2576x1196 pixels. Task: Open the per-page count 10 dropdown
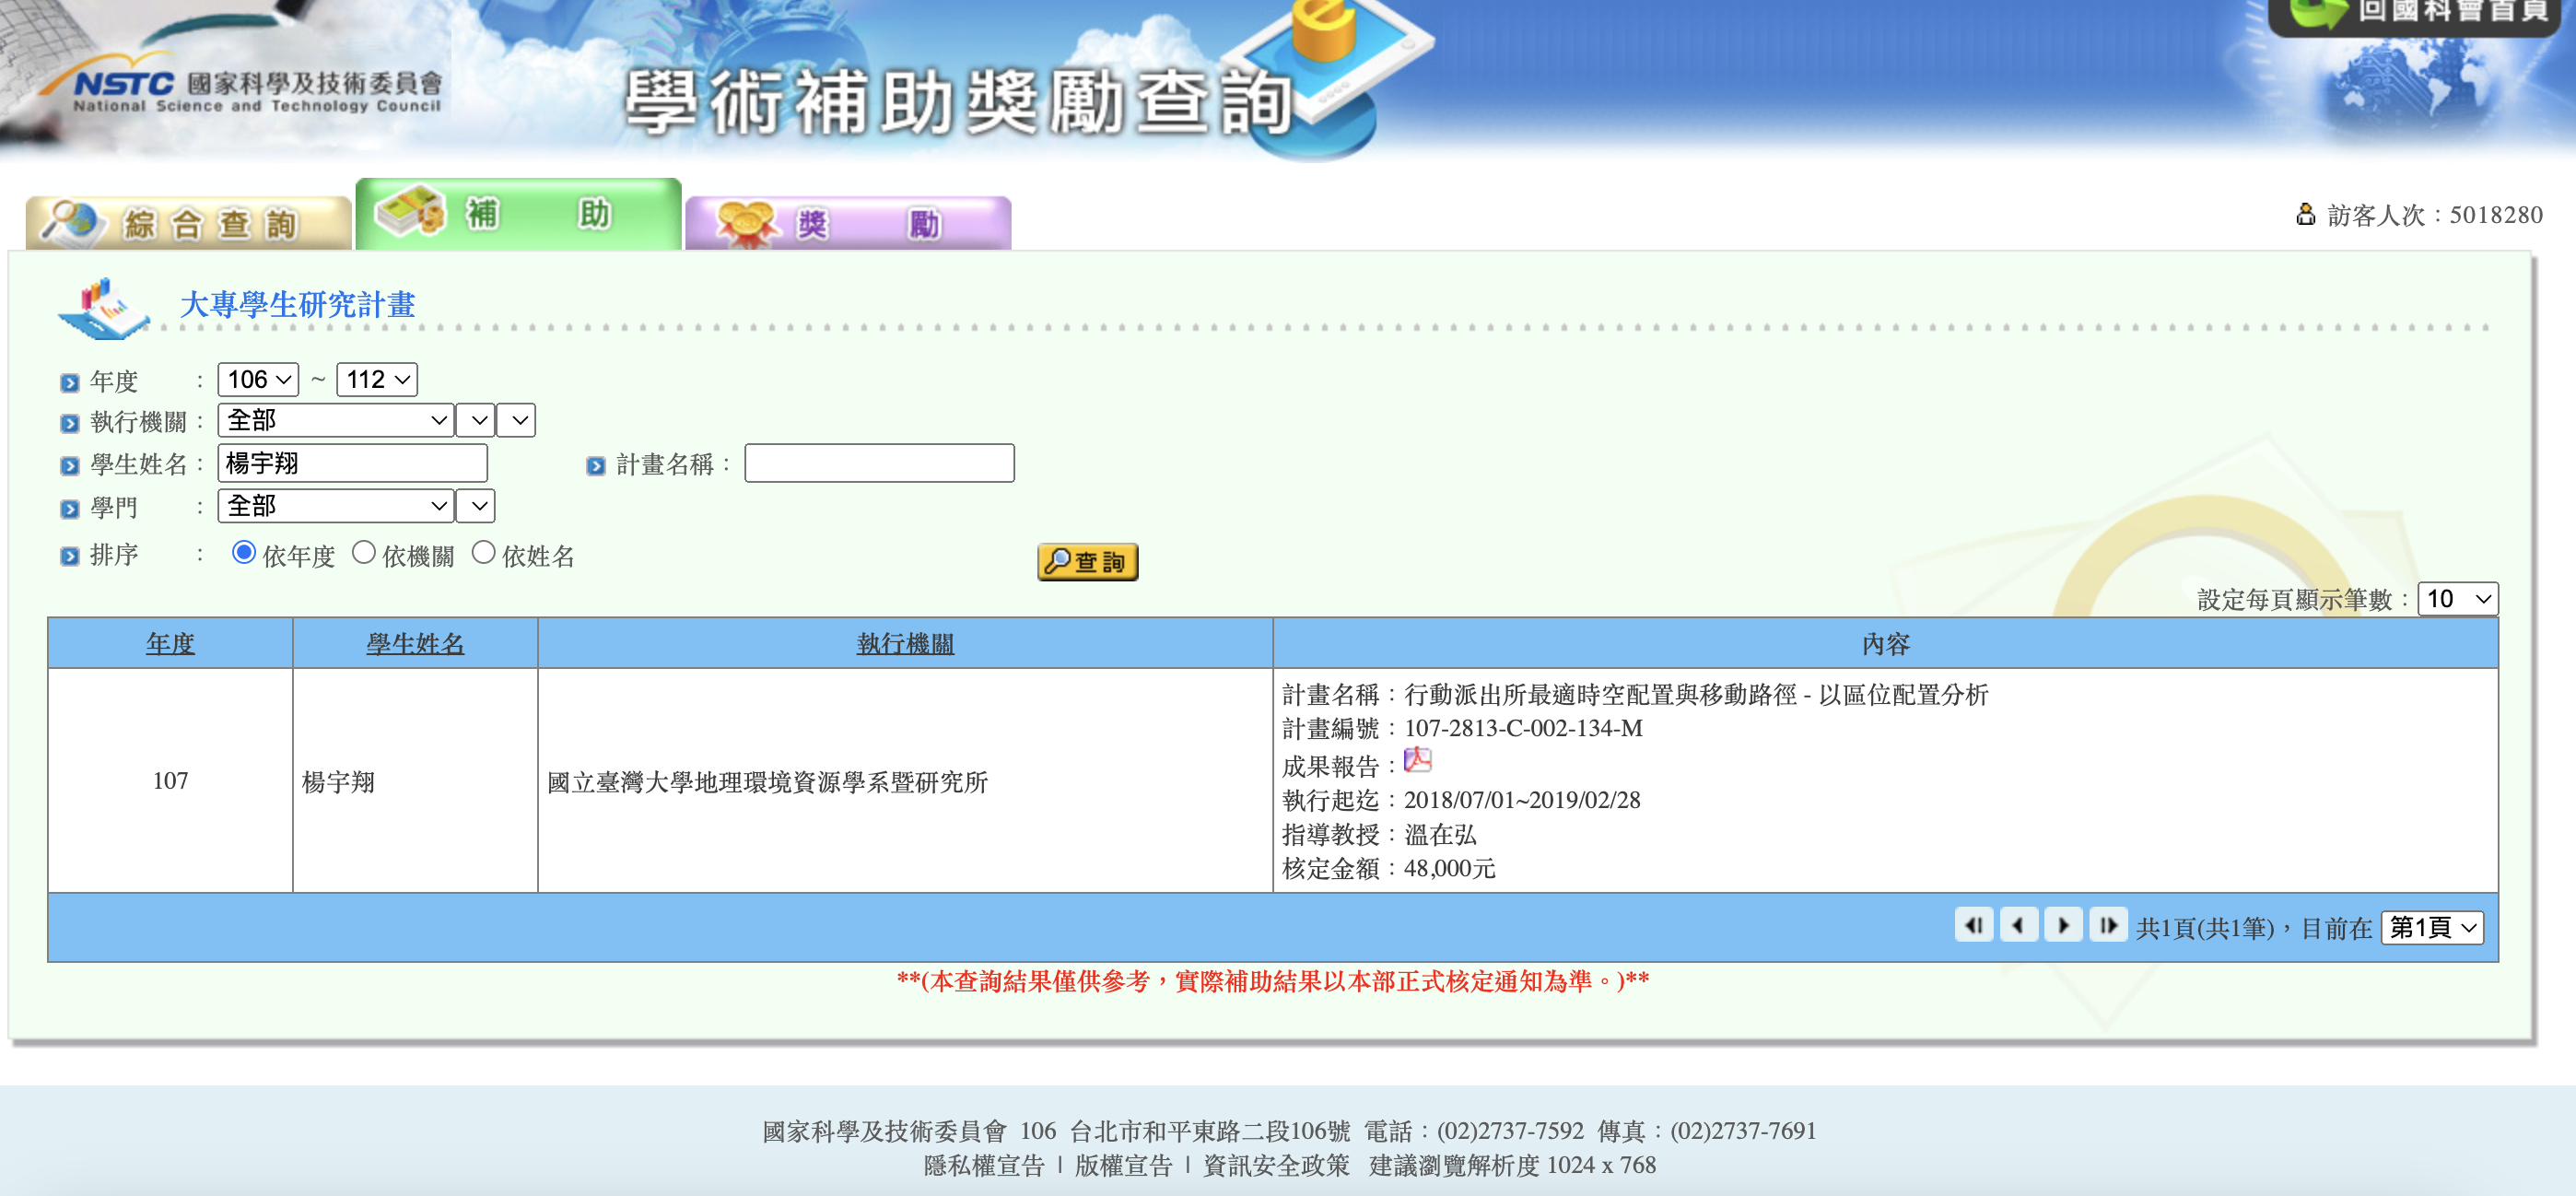coord(2456,599)
